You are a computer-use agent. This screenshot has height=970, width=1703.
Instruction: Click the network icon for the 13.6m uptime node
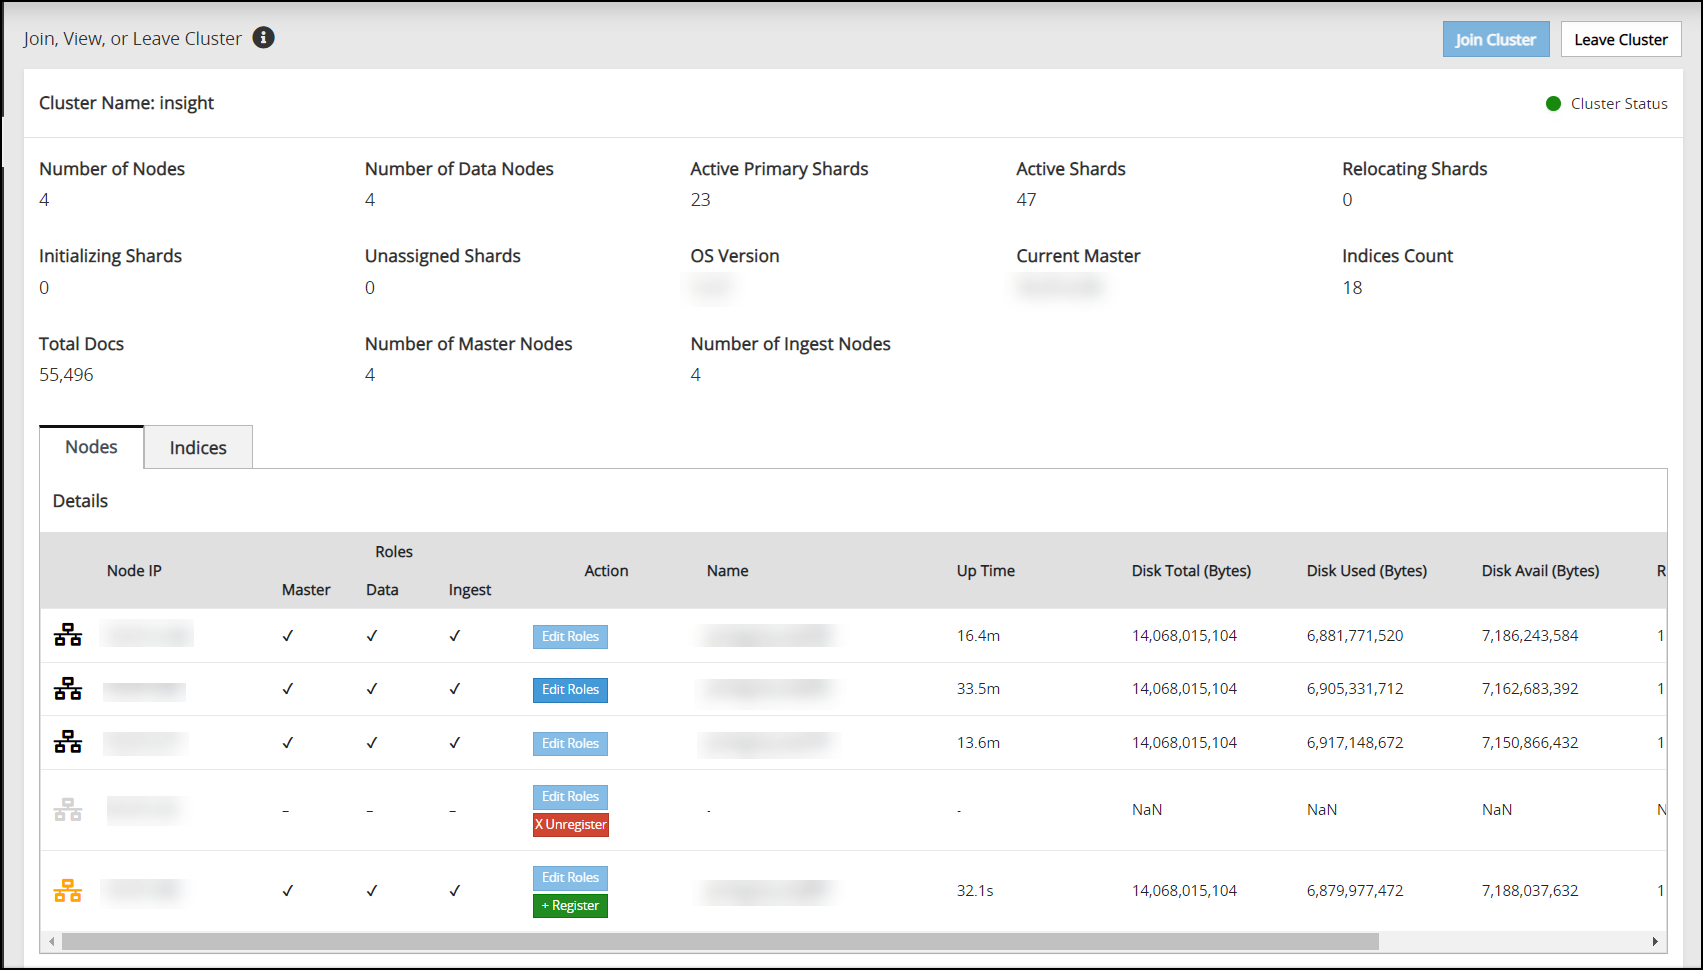pos(68,742)
